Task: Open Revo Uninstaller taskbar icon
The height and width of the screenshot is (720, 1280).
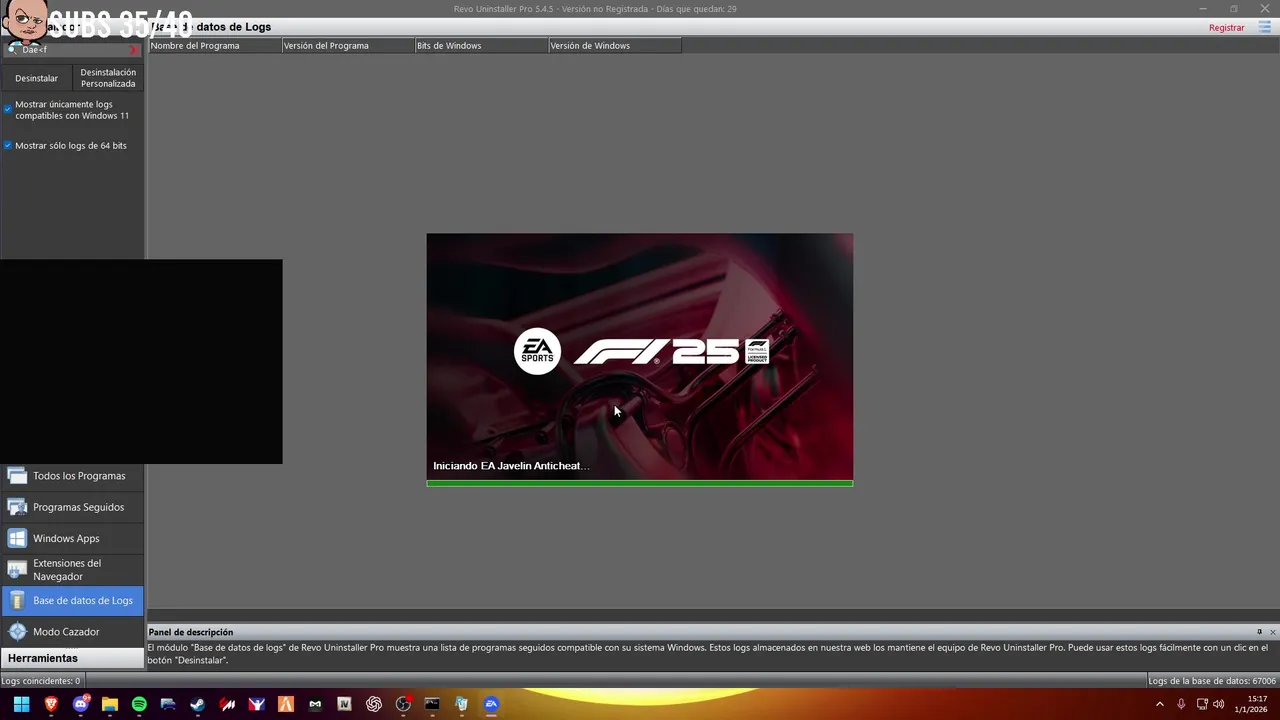Action: tap(461, 704)
